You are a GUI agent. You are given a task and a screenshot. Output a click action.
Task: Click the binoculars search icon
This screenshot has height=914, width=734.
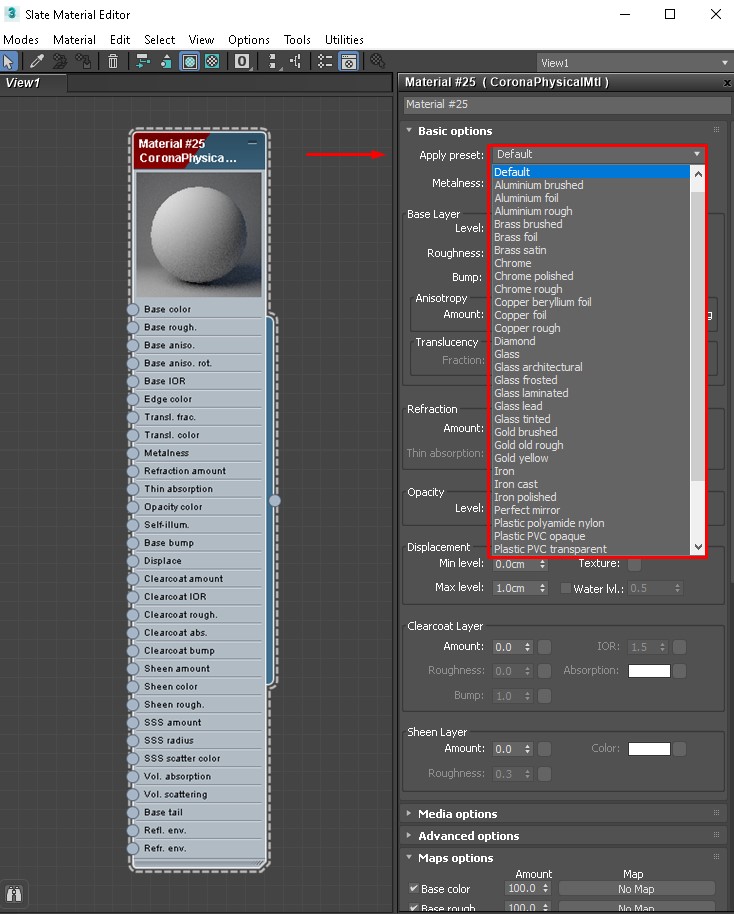pos(13,894)
